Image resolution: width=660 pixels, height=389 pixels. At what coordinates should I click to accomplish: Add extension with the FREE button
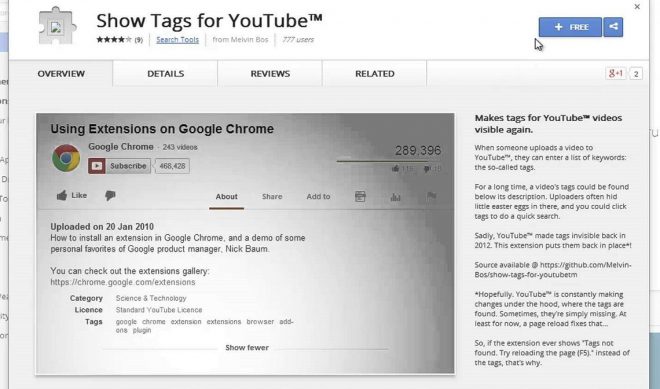coord(570,27)
